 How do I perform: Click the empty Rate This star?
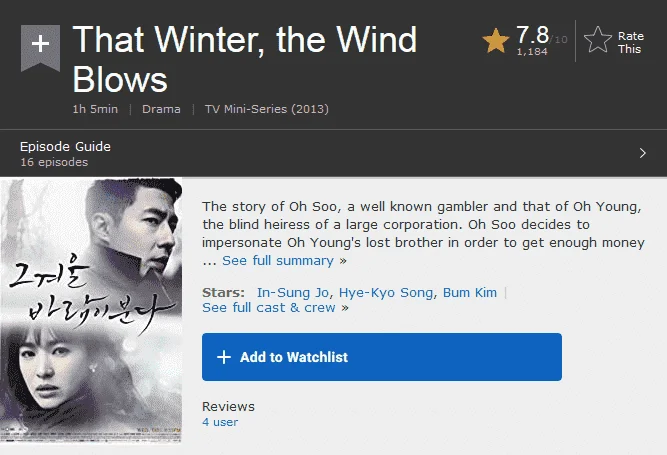point(598,40)
